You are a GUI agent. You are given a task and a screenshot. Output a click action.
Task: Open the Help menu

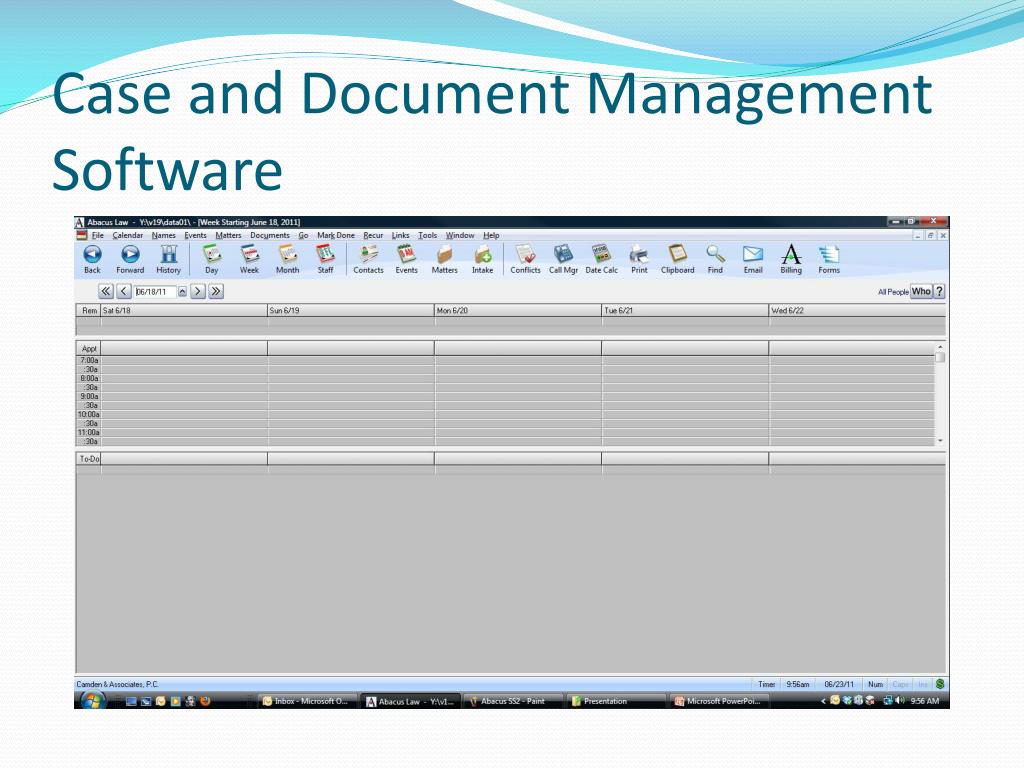point(491,235)
